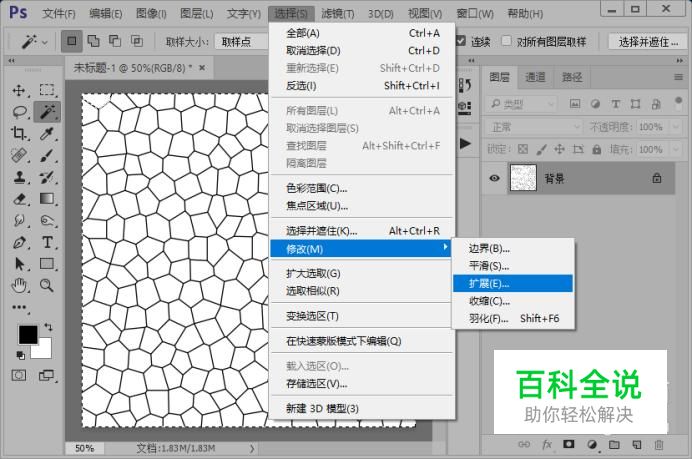Toggle Quick Mask mode icon
The width and height of the screenshot is (692, 459).
pyautogui.click(x=19, y=376)
